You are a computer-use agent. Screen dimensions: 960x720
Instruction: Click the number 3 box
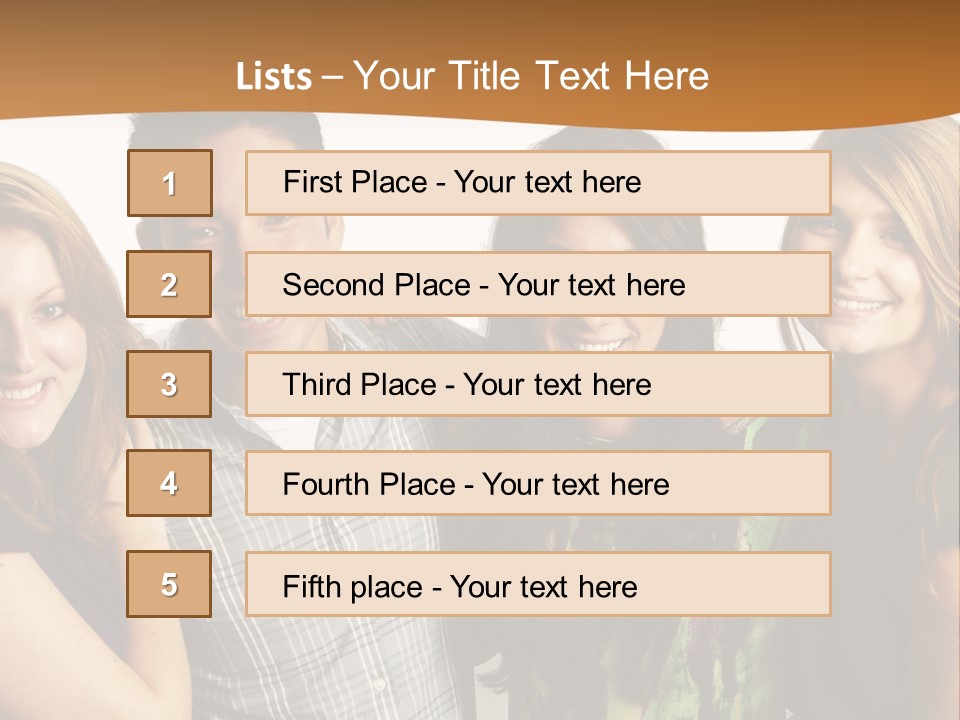tap(169, 384)
